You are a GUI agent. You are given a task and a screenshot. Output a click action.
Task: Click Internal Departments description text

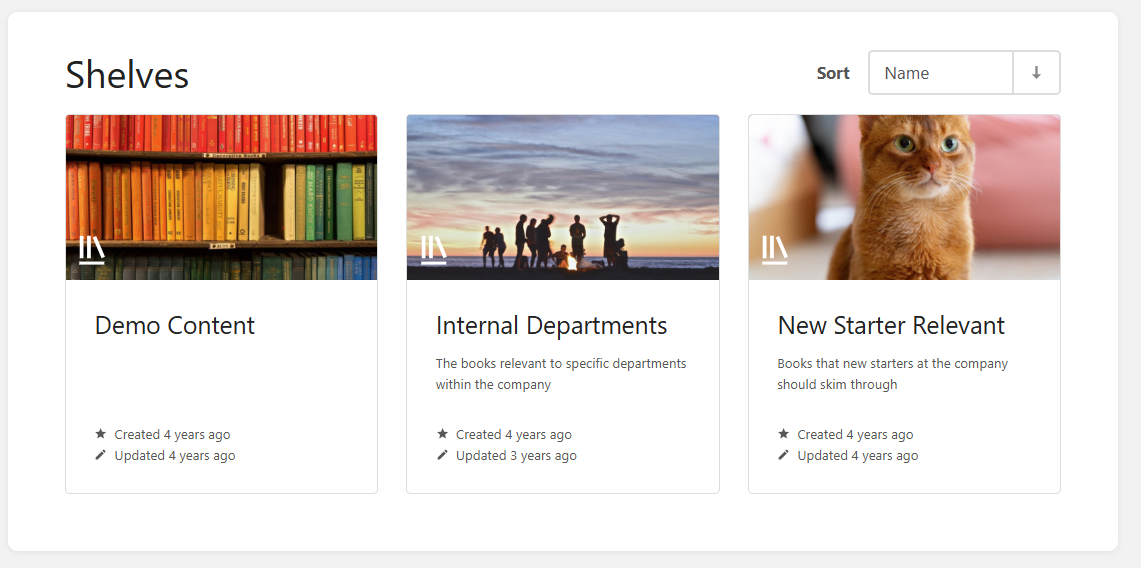point(560,373)
